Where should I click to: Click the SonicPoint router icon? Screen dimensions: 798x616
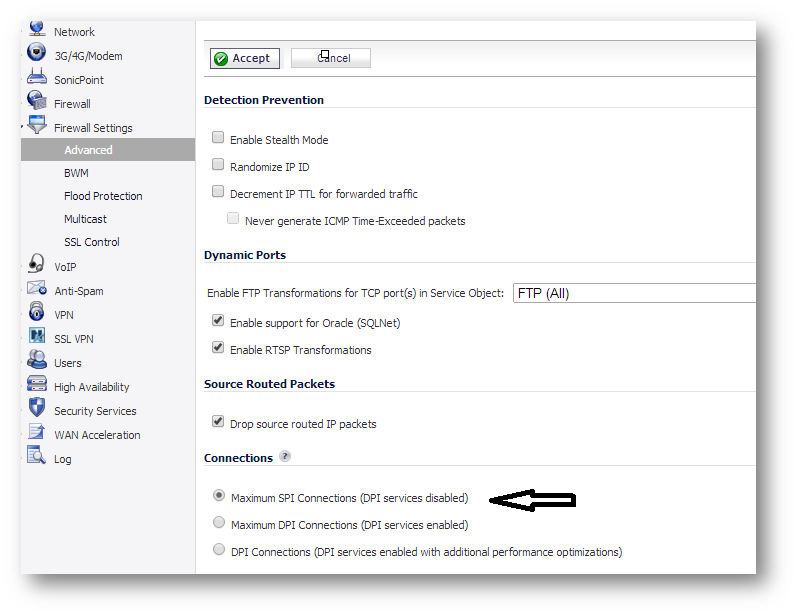click(x=37, y=77)
